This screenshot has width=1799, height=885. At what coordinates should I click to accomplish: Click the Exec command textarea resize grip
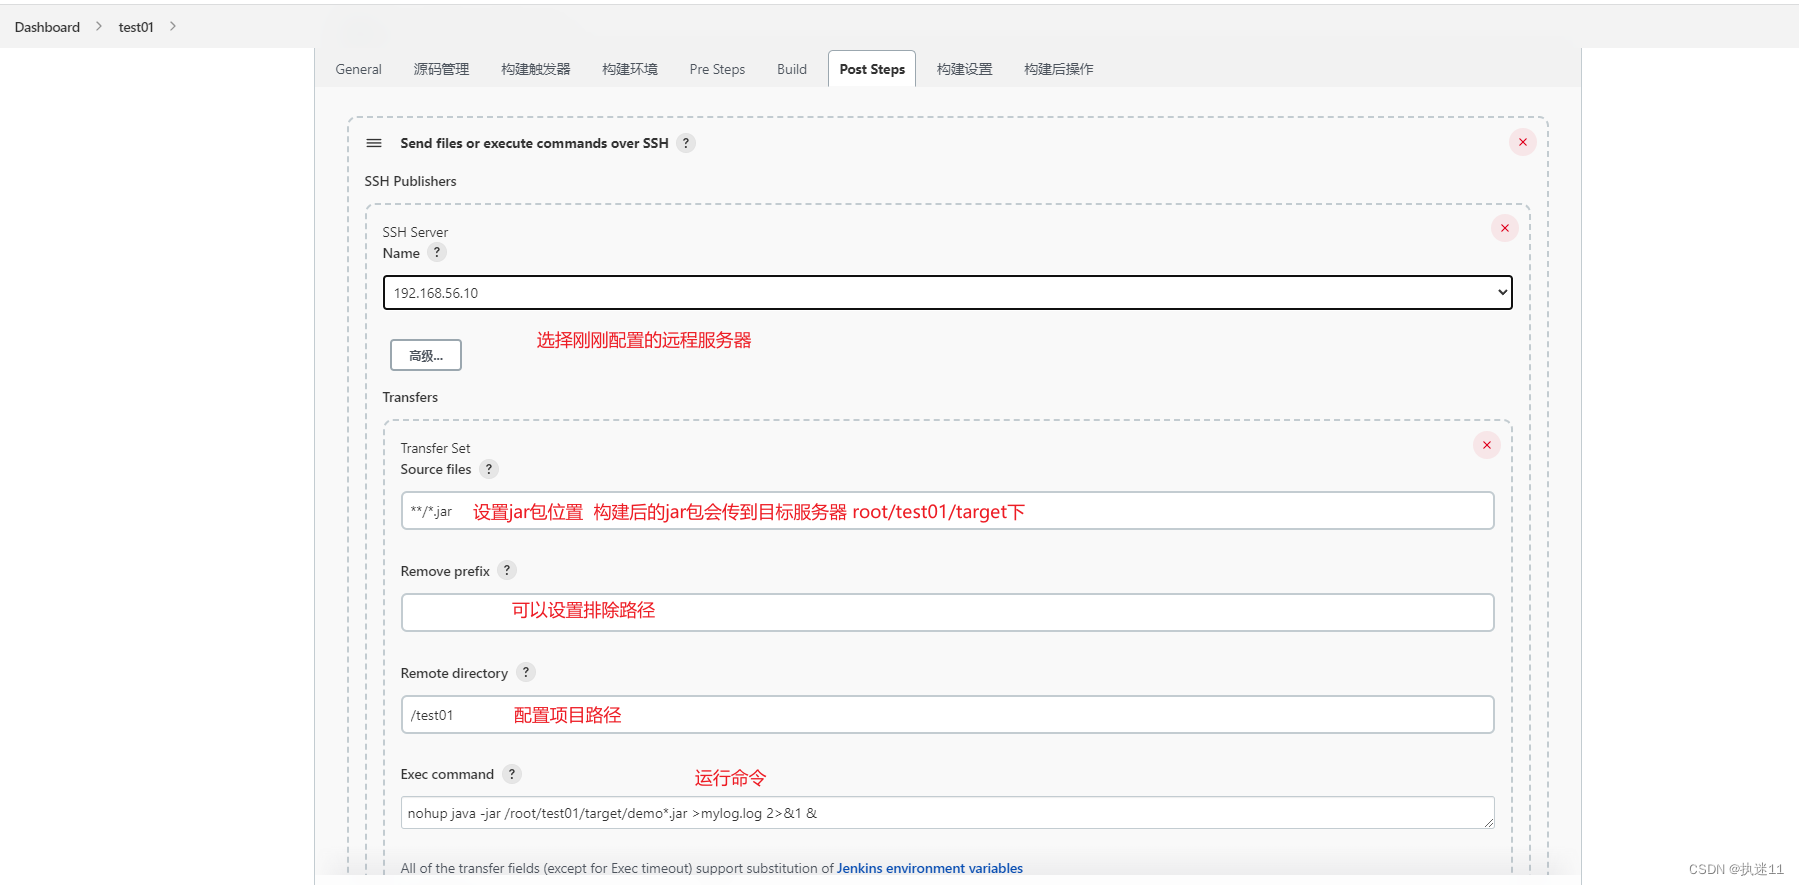tap(1488, 822)
